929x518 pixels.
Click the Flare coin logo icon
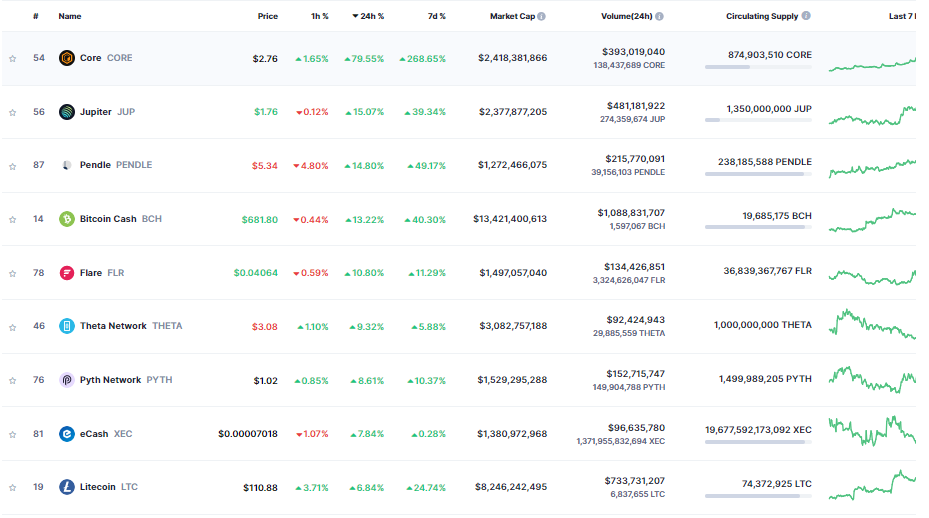point(67,273)
